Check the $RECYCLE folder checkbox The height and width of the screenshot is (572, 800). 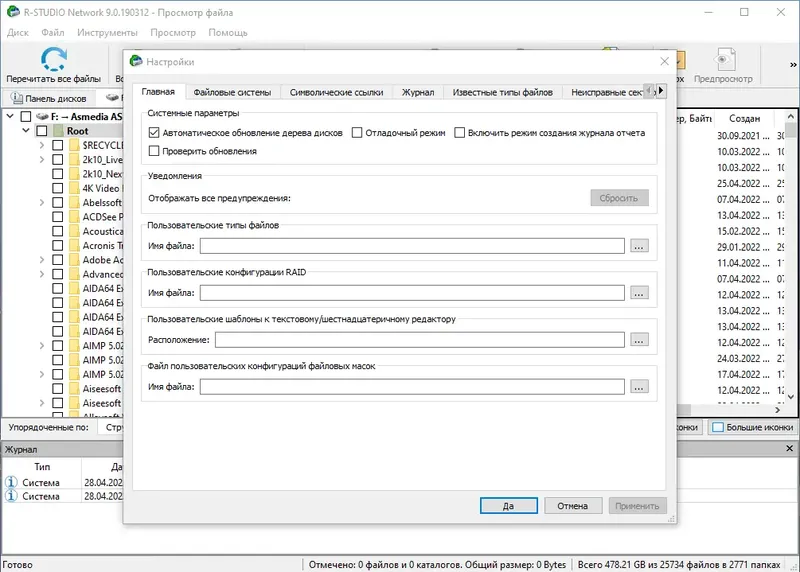pos(58,145)
